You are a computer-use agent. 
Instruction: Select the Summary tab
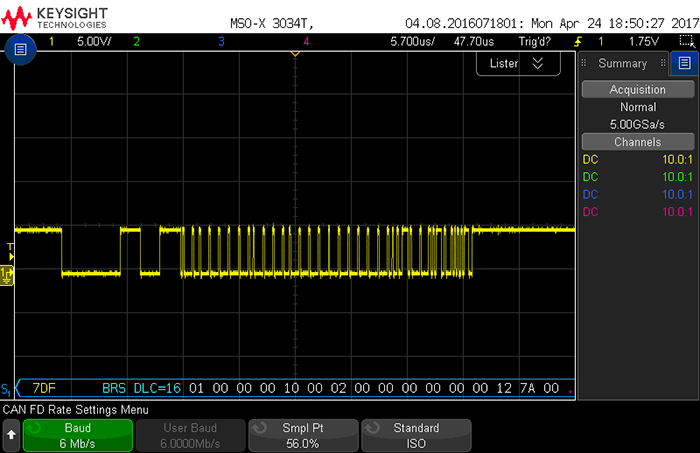coord(622,63)
